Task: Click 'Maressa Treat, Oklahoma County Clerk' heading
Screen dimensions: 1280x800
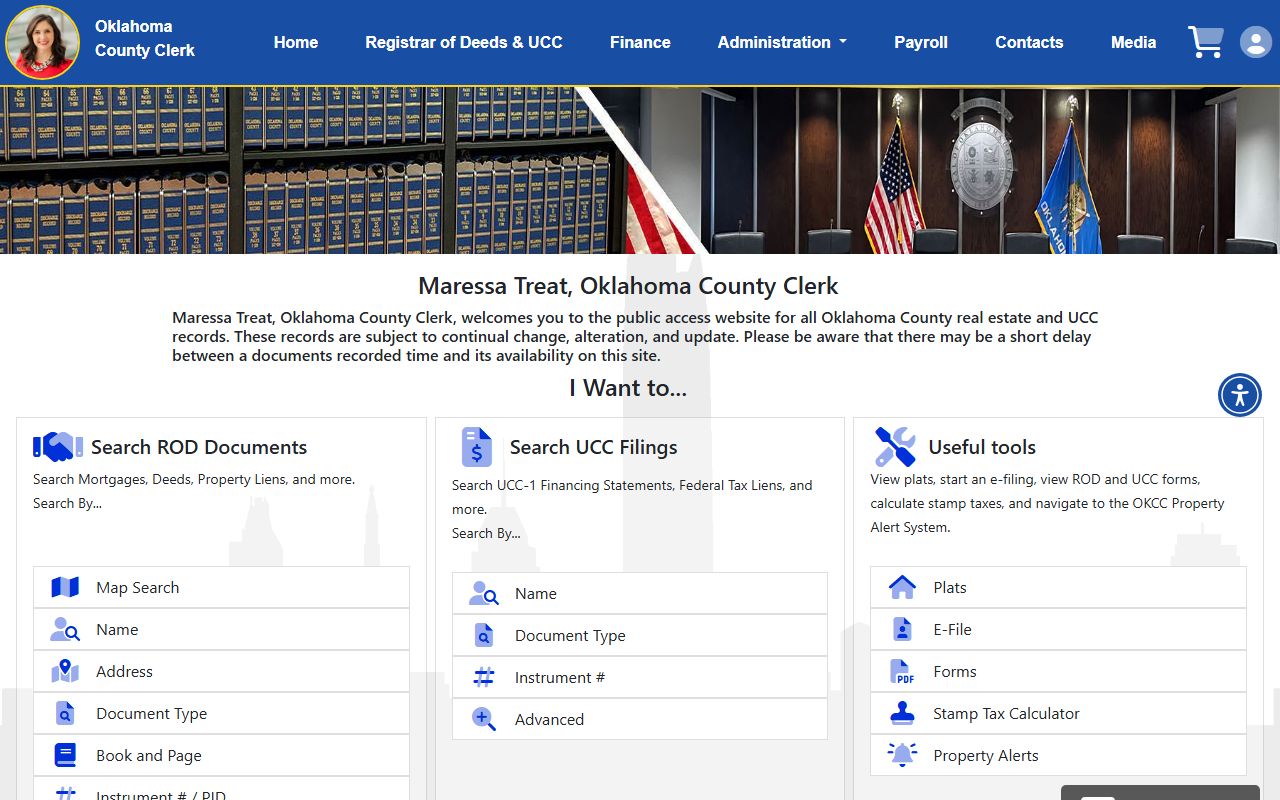Action: click(628, 286)
